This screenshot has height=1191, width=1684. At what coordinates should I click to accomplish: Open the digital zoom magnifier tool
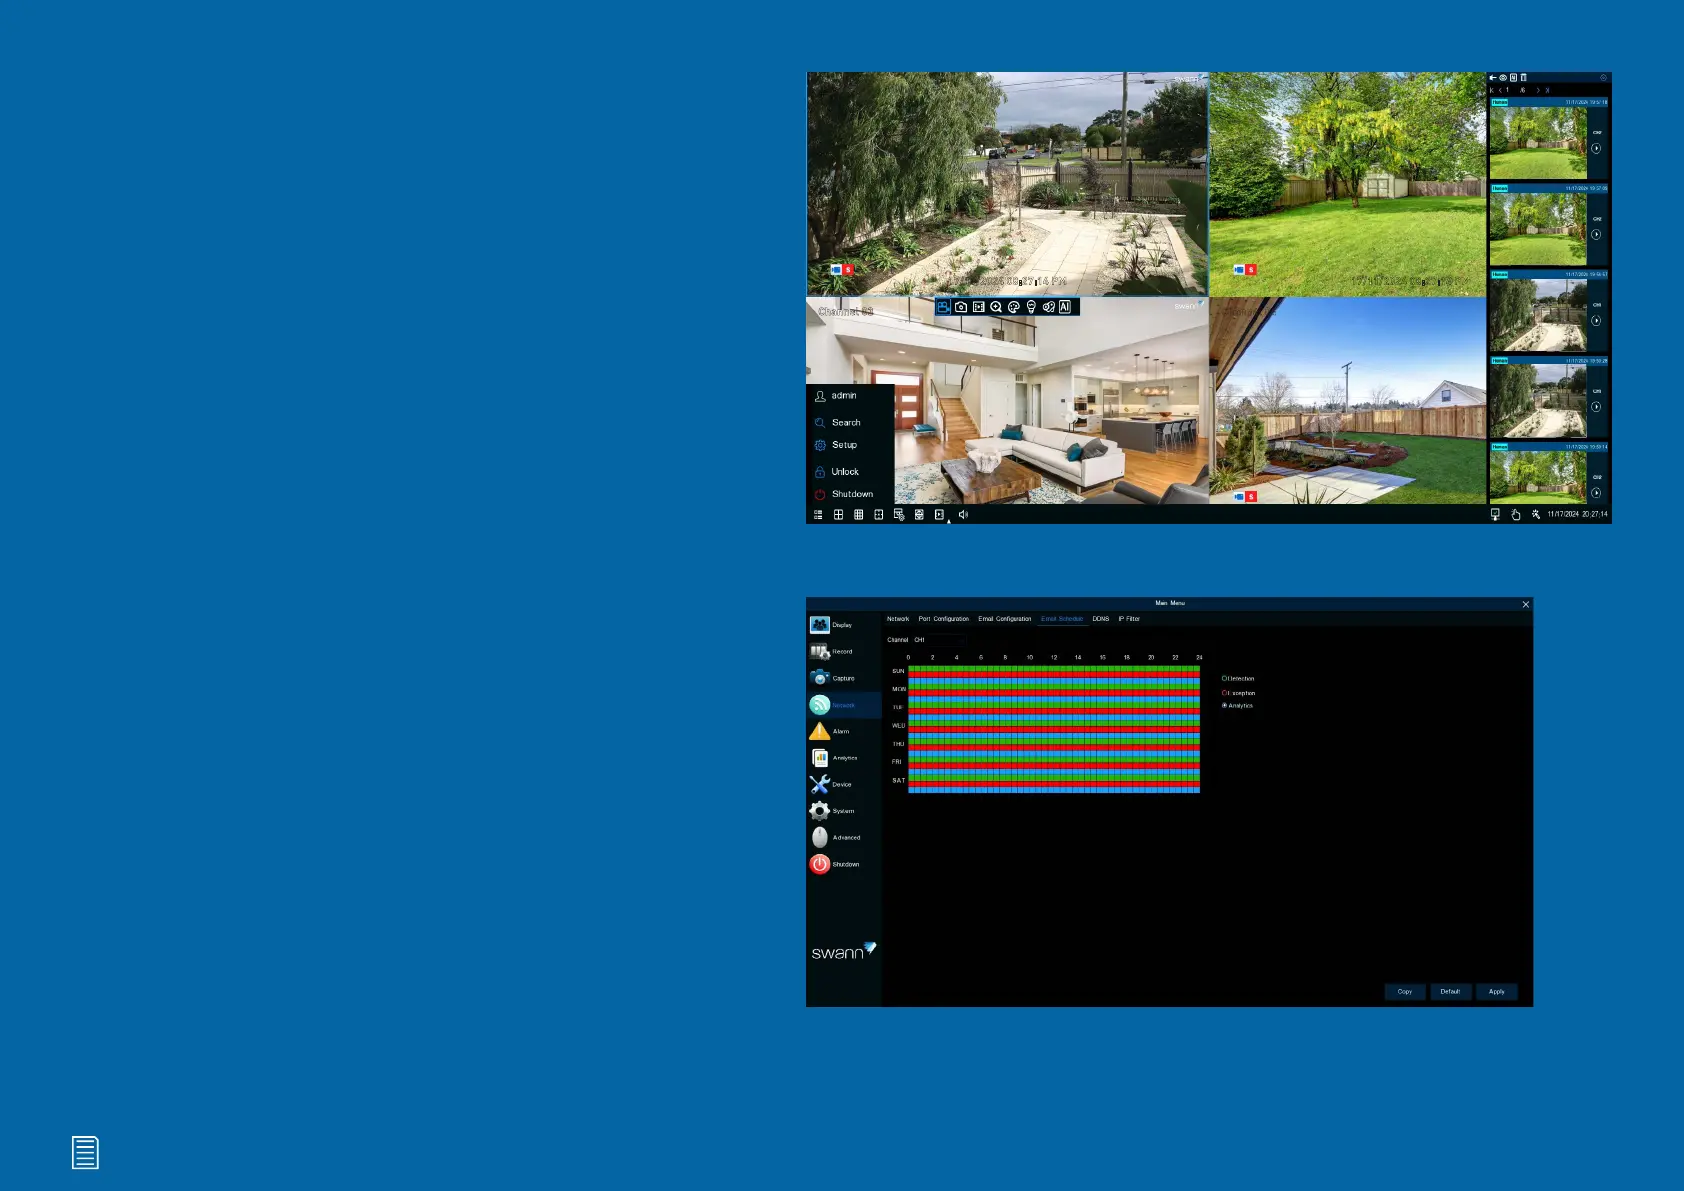[x=996, y=307]
